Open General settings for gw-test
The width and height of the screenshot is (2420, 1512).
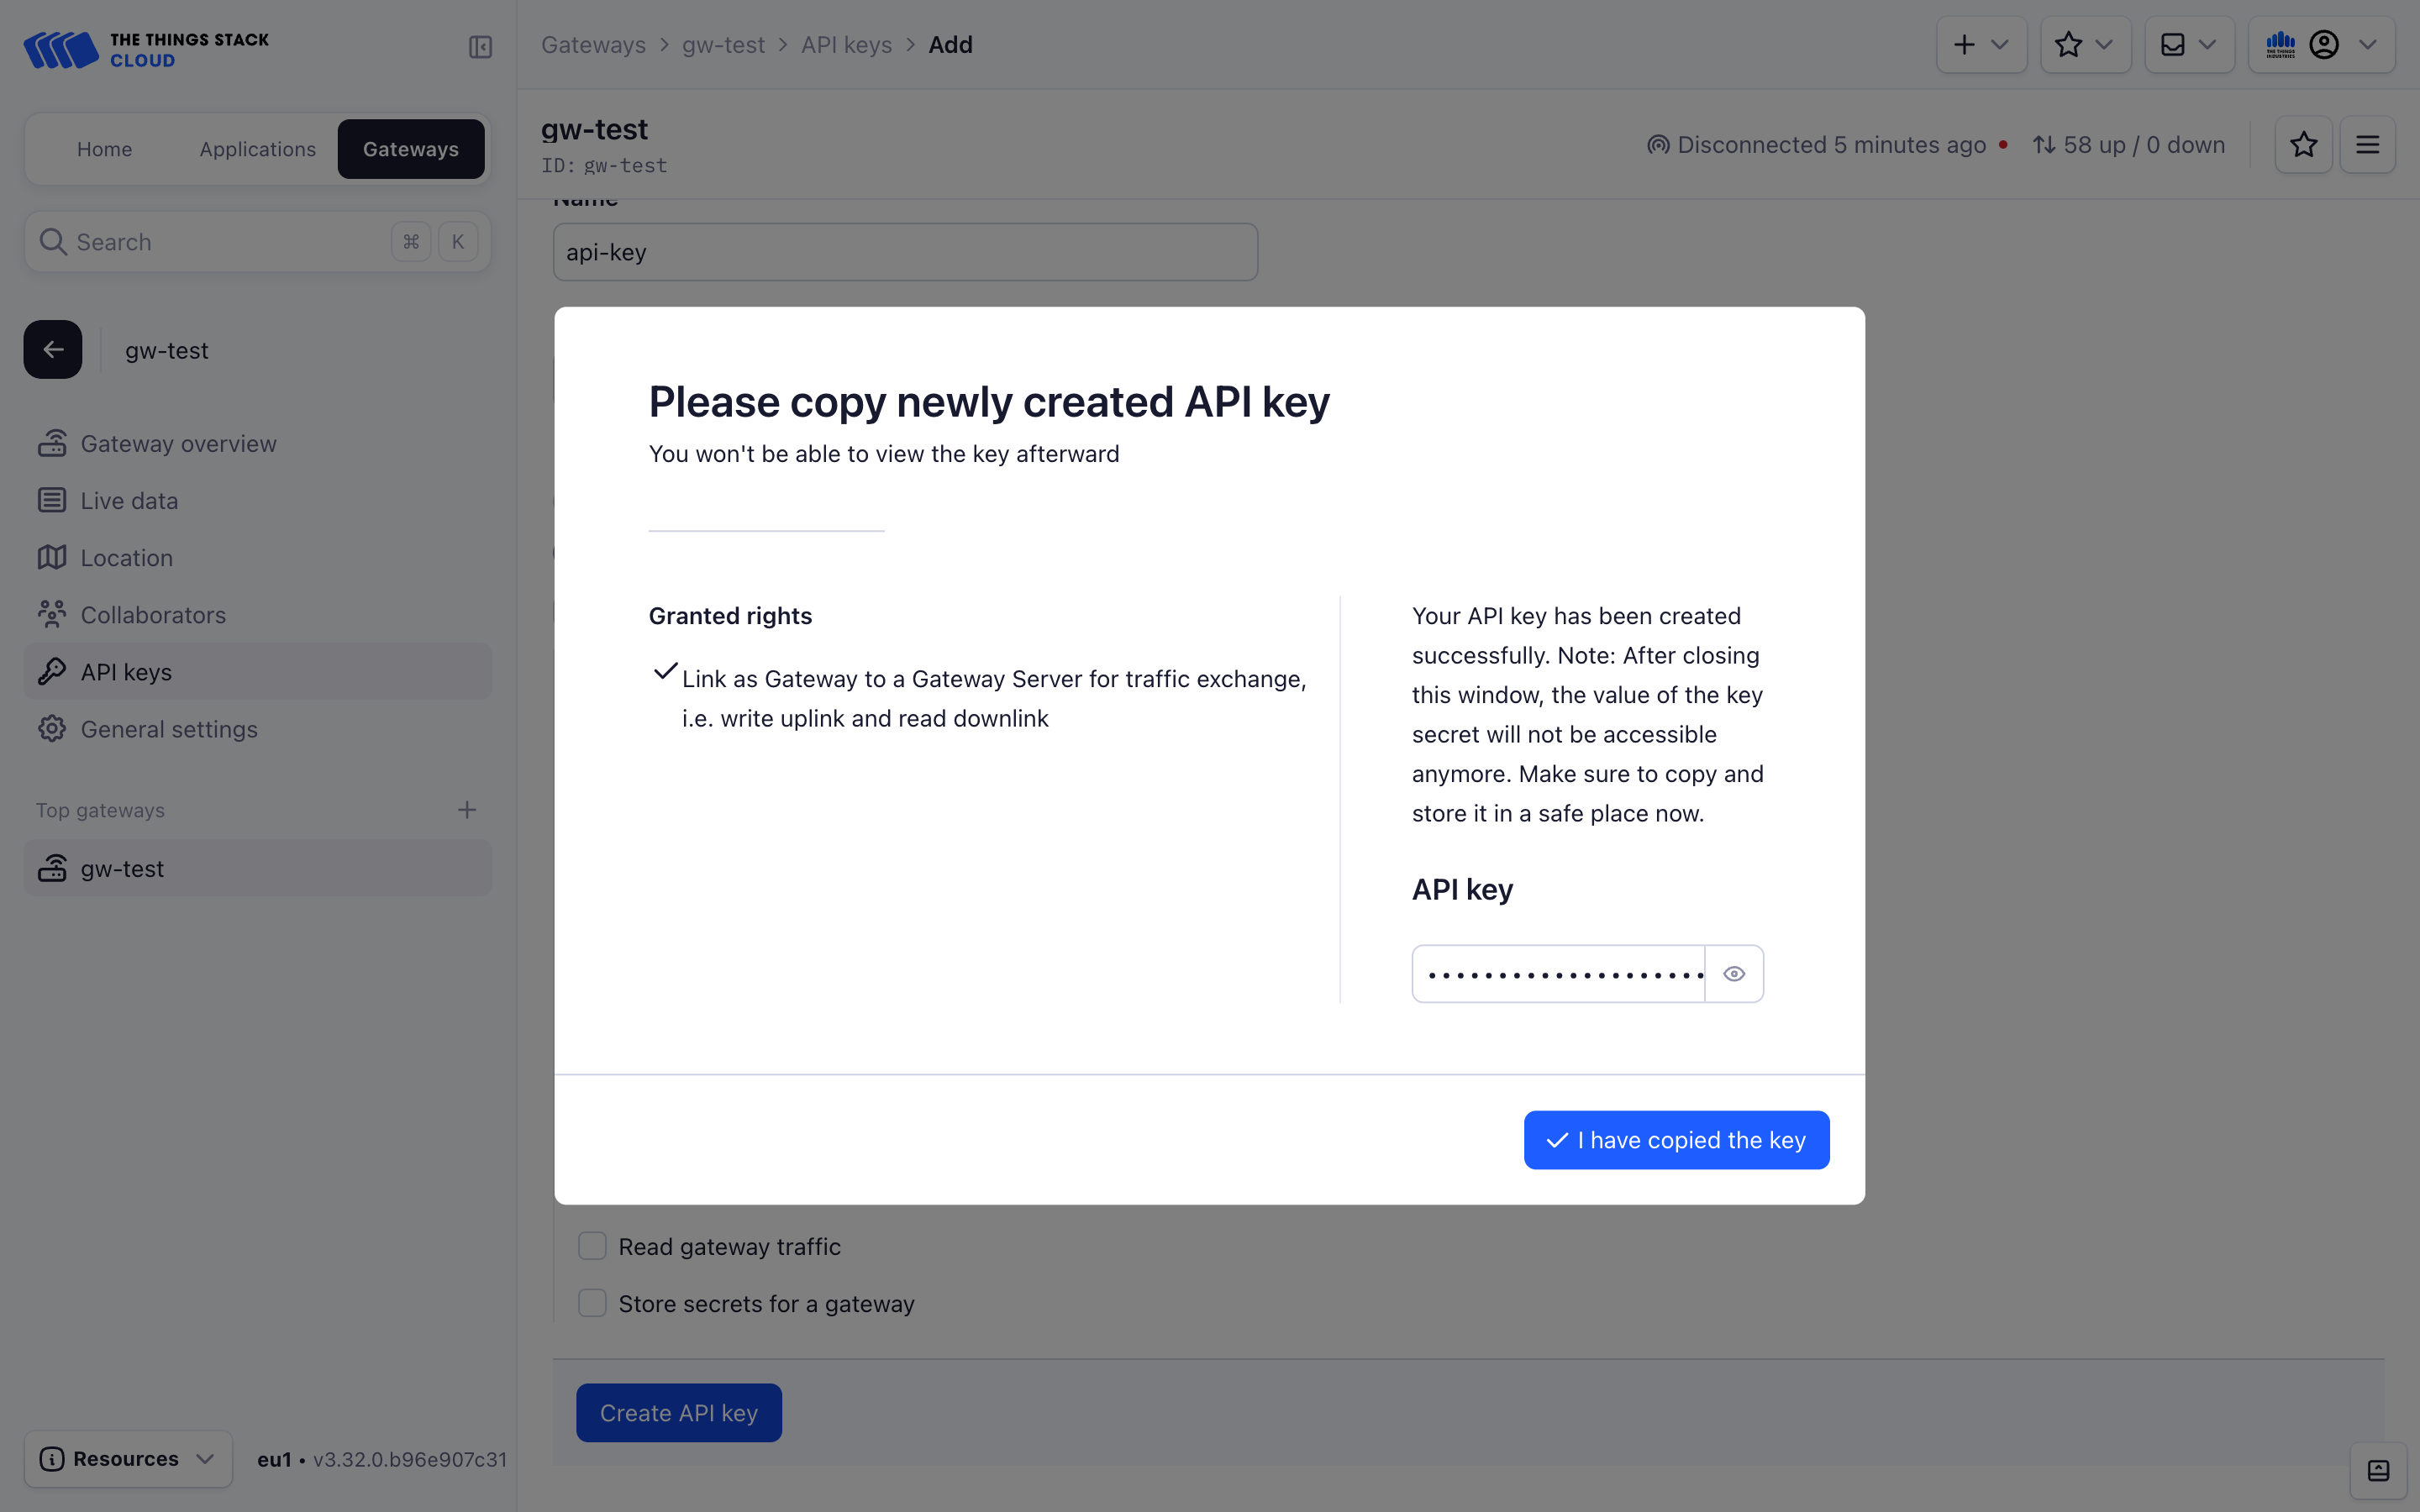coord(168,728)
